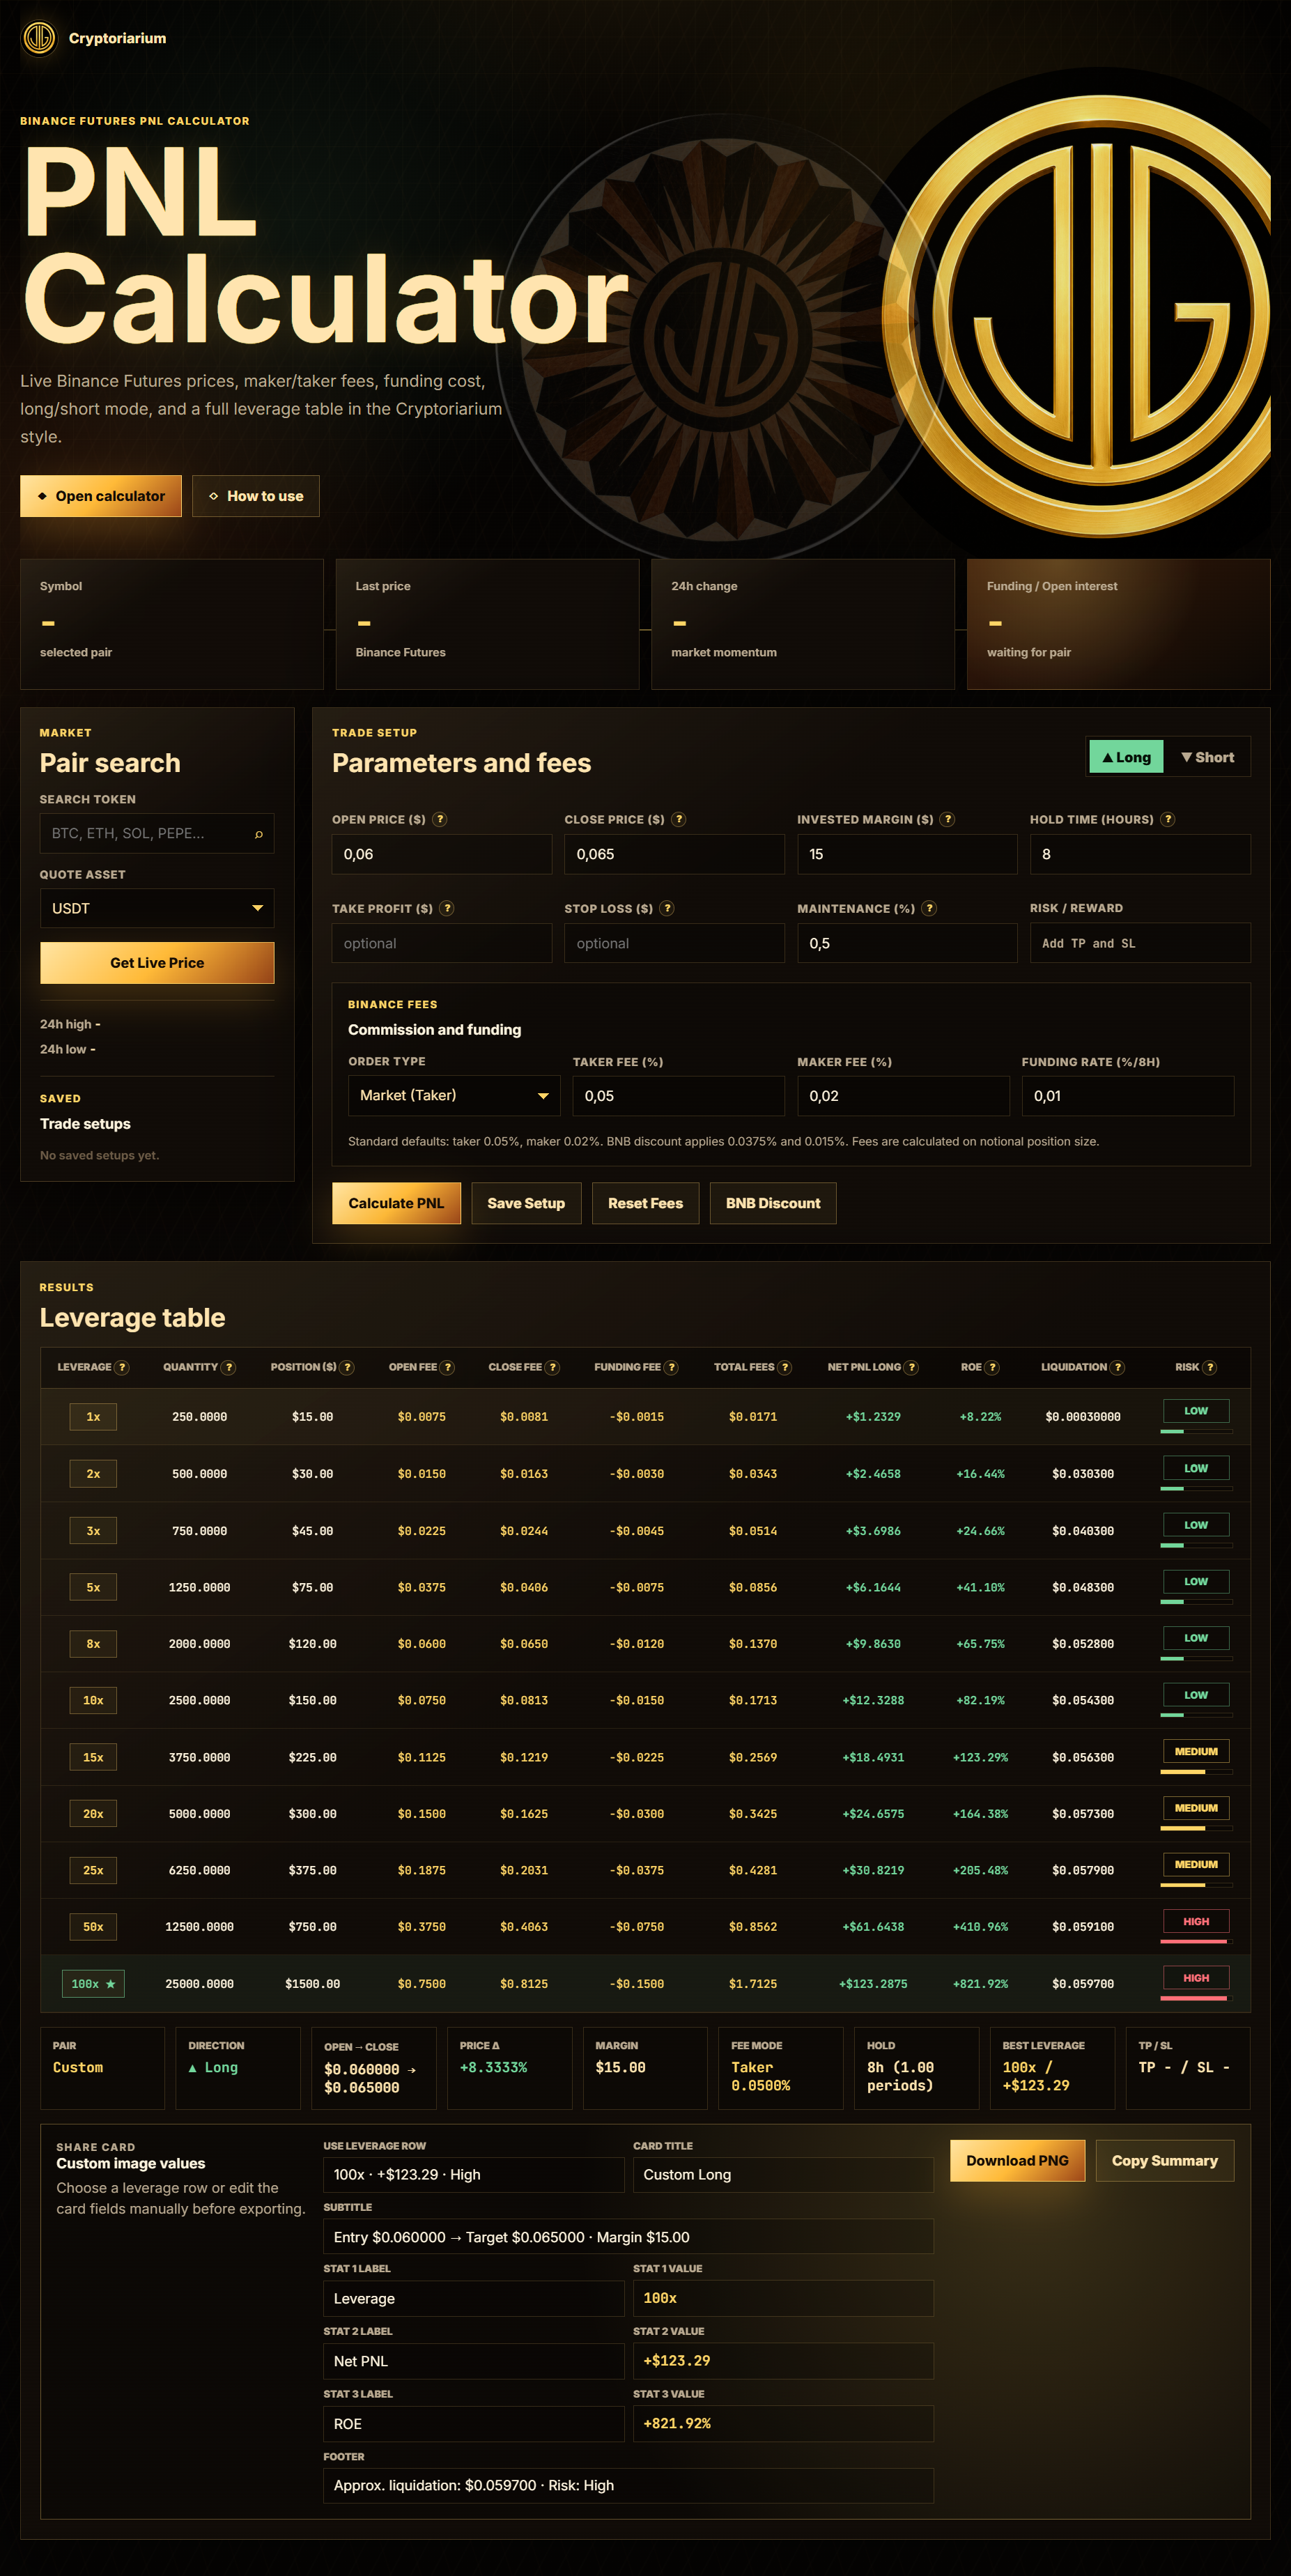Select the 2x leverage row chip
The image size is (1291, 2576).
click(x=93, y=1473)
